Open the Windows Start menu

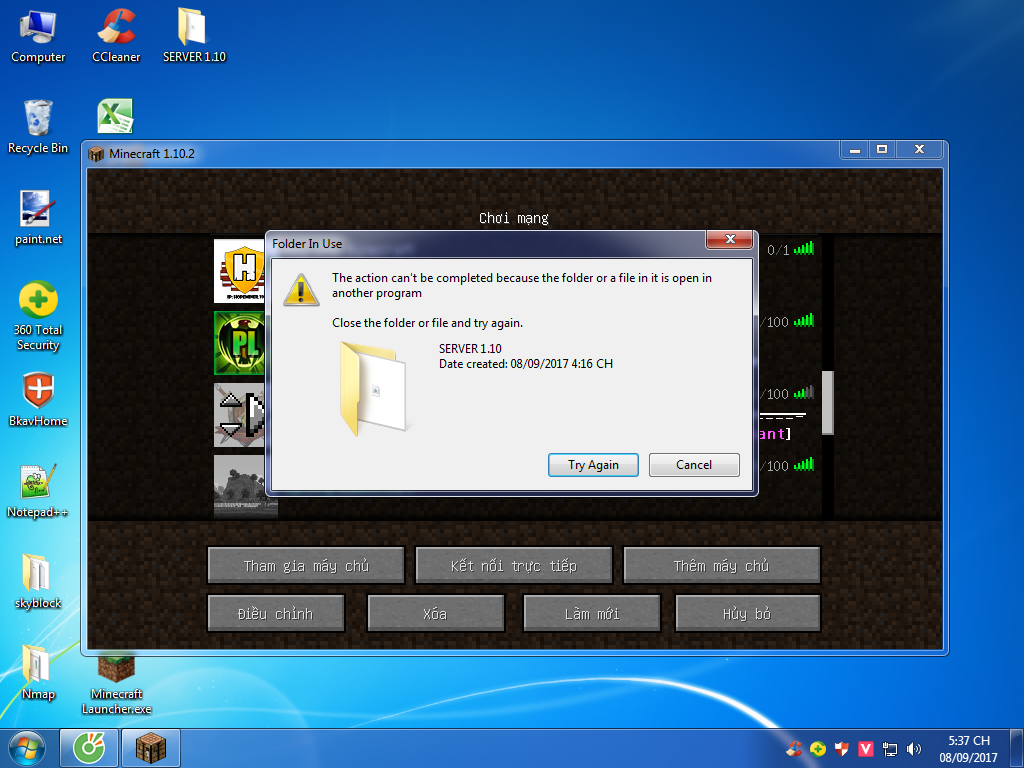[x=27, y=748]
